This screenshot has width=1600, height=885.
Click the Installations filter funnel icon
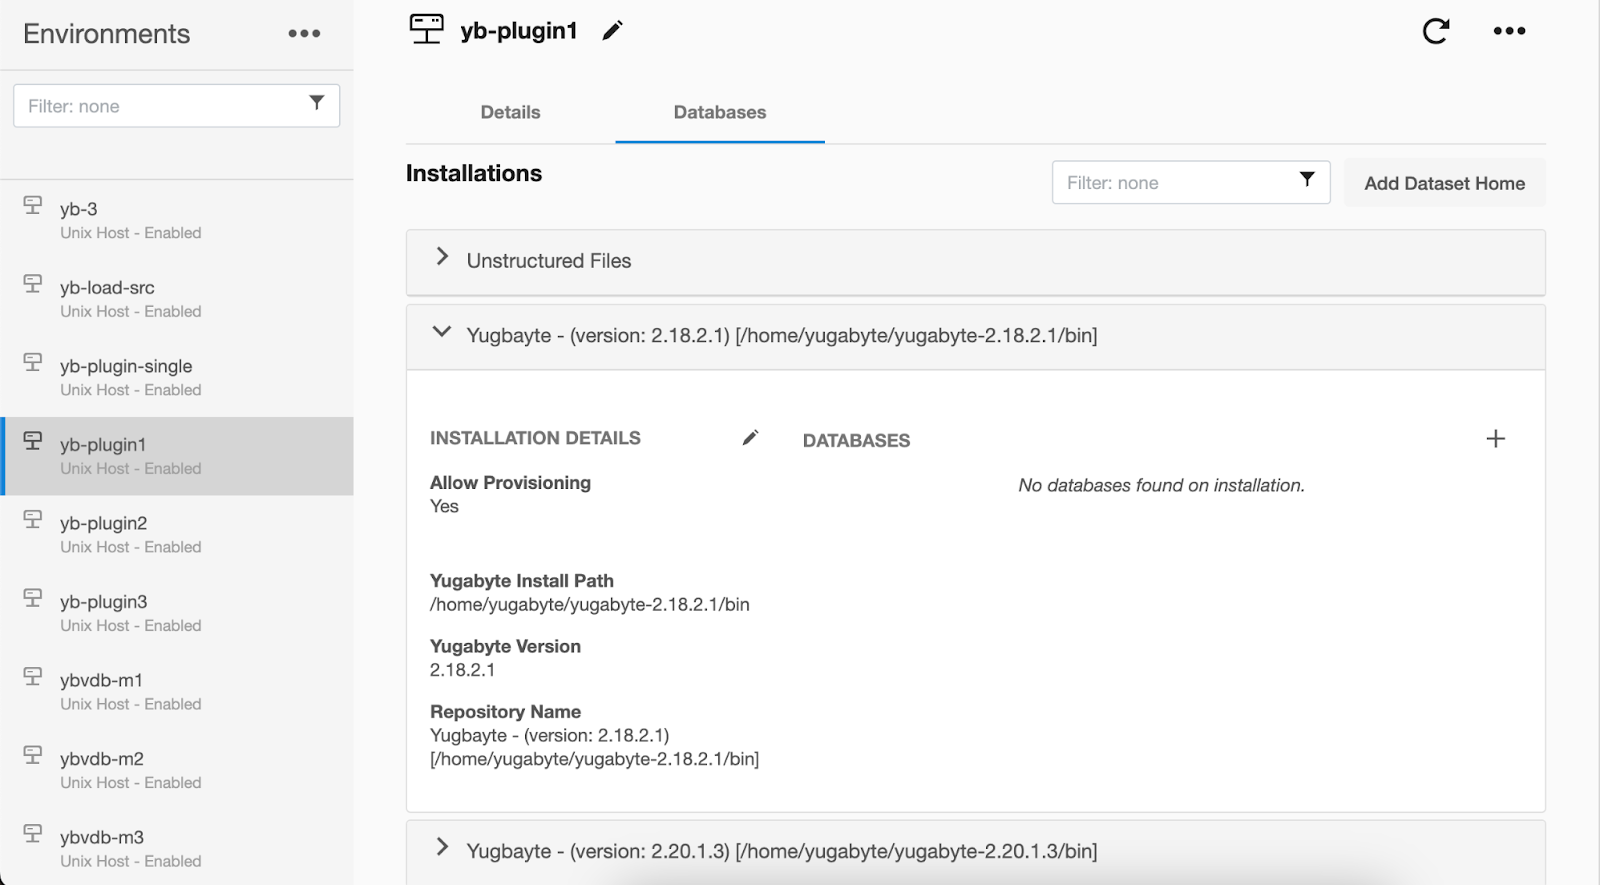tap(1306, 180)
